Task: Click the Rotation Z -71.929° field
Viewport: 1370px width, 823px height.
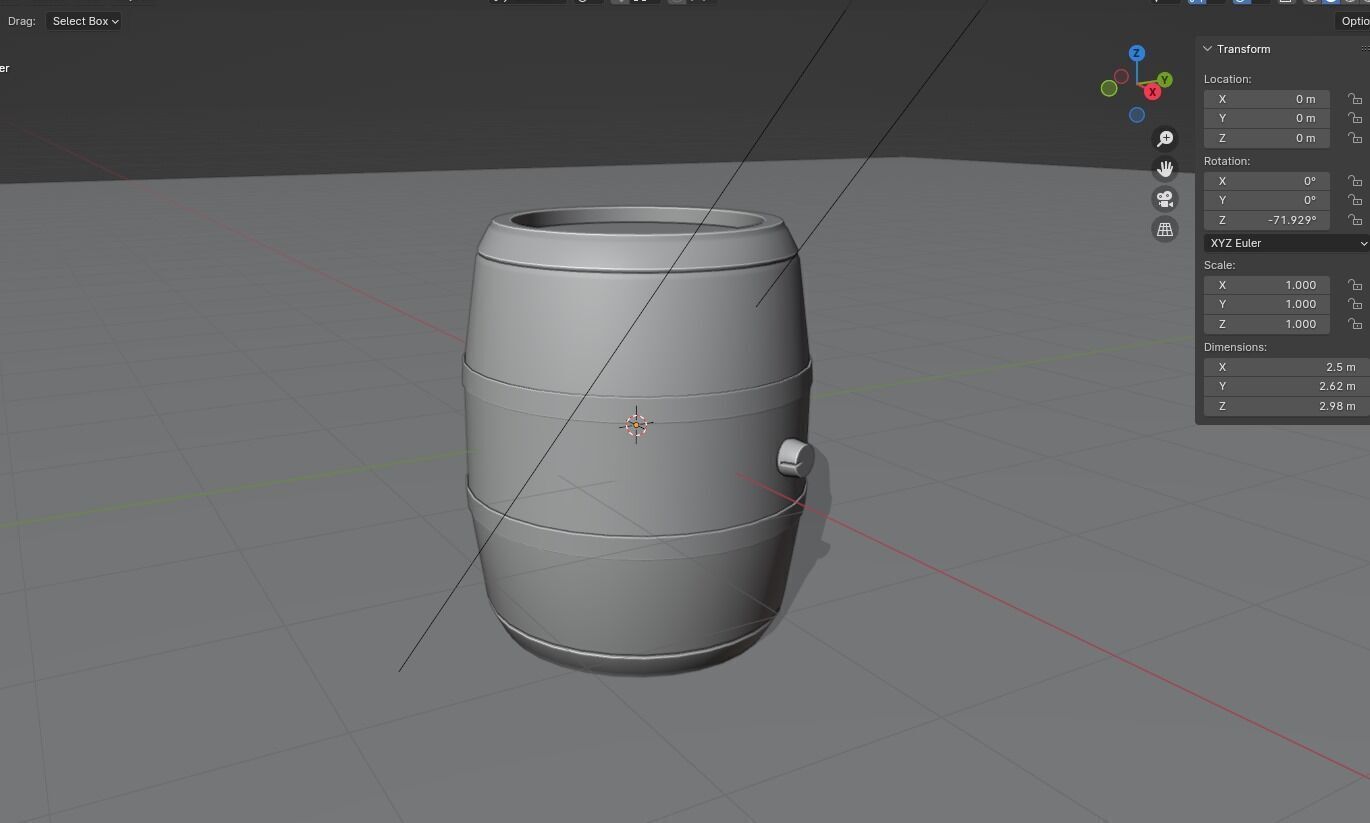Action: coord(1267,220)
